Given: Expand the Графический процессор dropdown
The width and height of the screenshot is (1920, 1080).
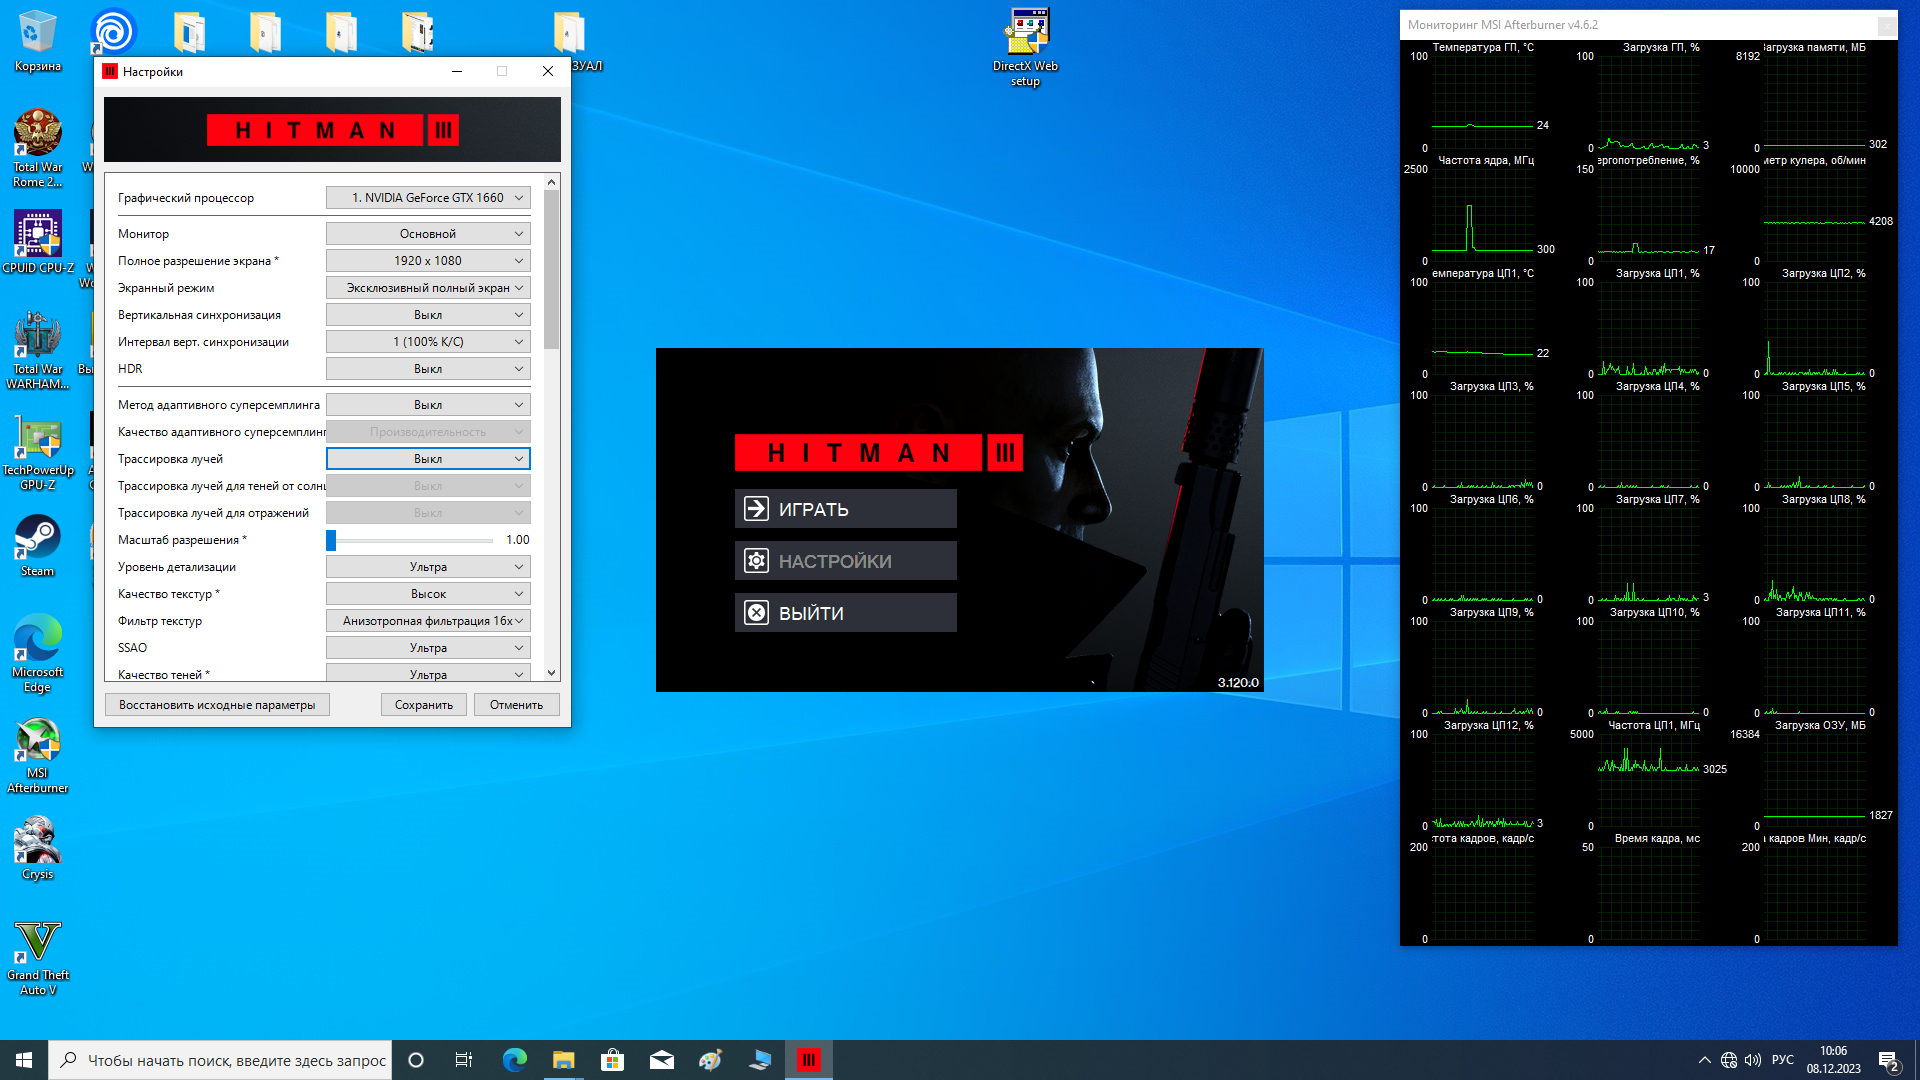Looking at the screenshot, I should click(x=428, y=198).
